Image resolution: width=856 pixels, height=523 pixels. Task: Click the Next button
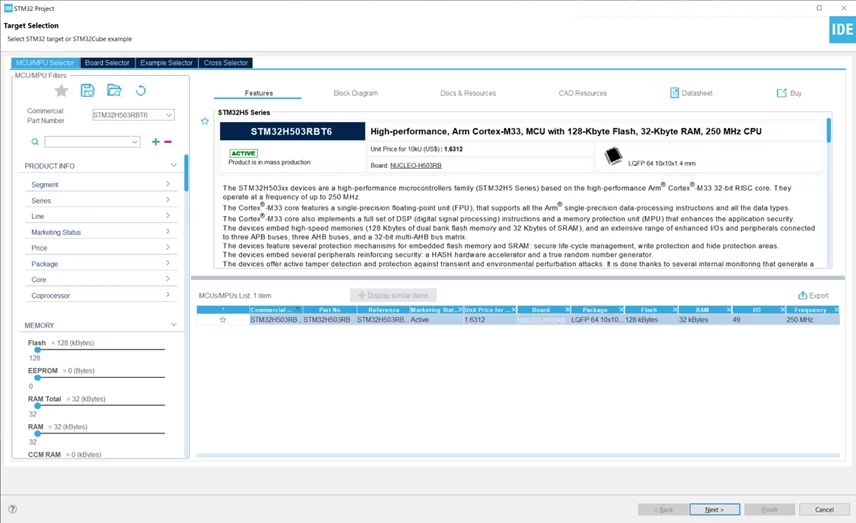point(715,509)
